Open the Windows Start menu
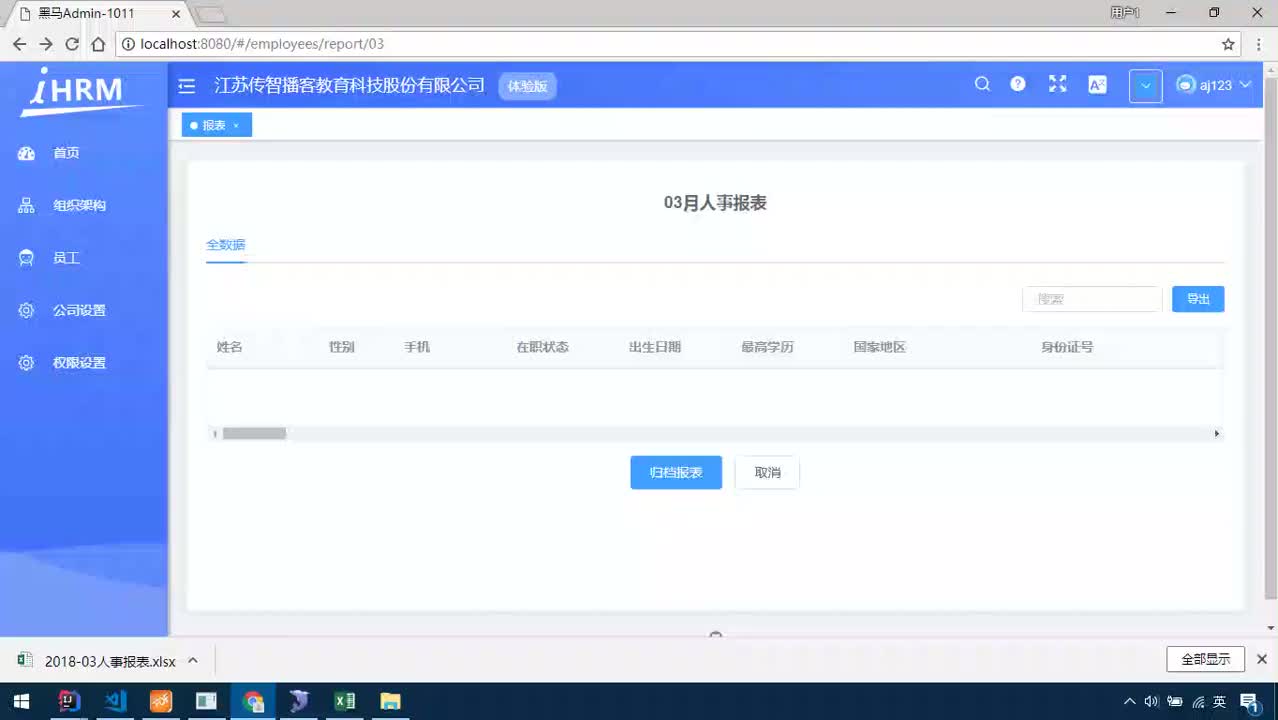Image resolution: width=1278 pixels, height=720 pixels. 21,701
